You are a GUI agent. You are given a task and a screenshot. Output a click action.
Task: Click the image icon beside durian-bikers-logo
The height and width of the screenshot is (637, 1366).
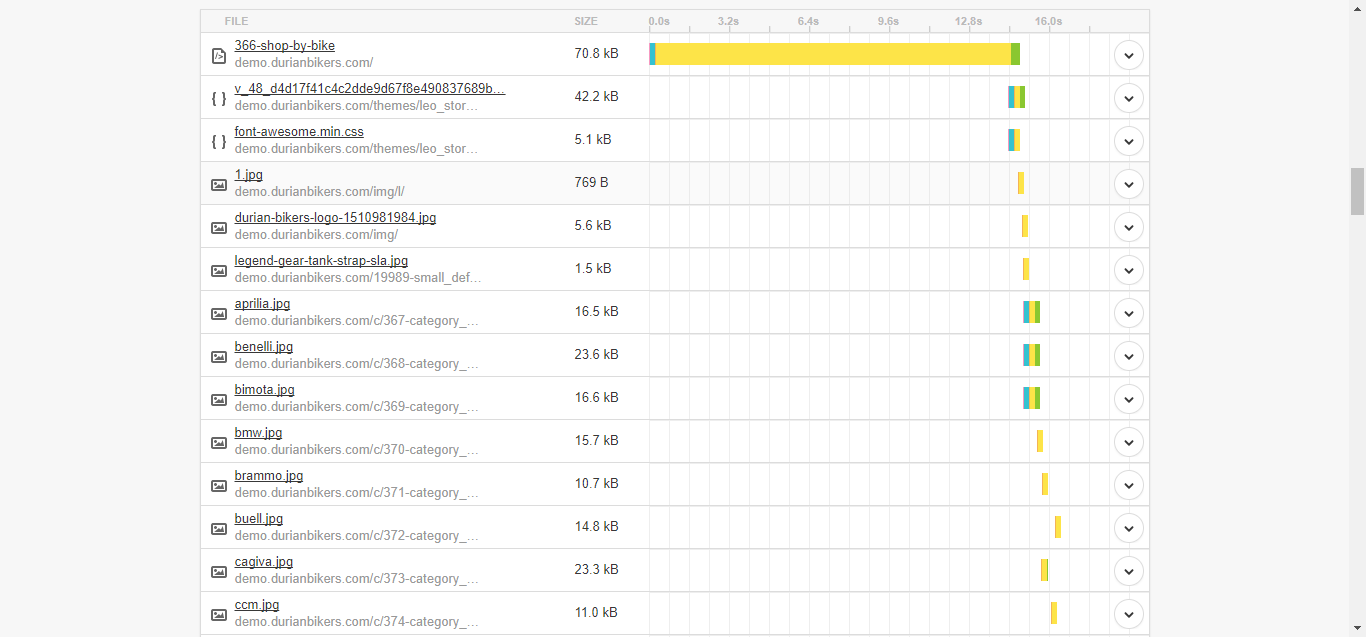click(219, 228)
